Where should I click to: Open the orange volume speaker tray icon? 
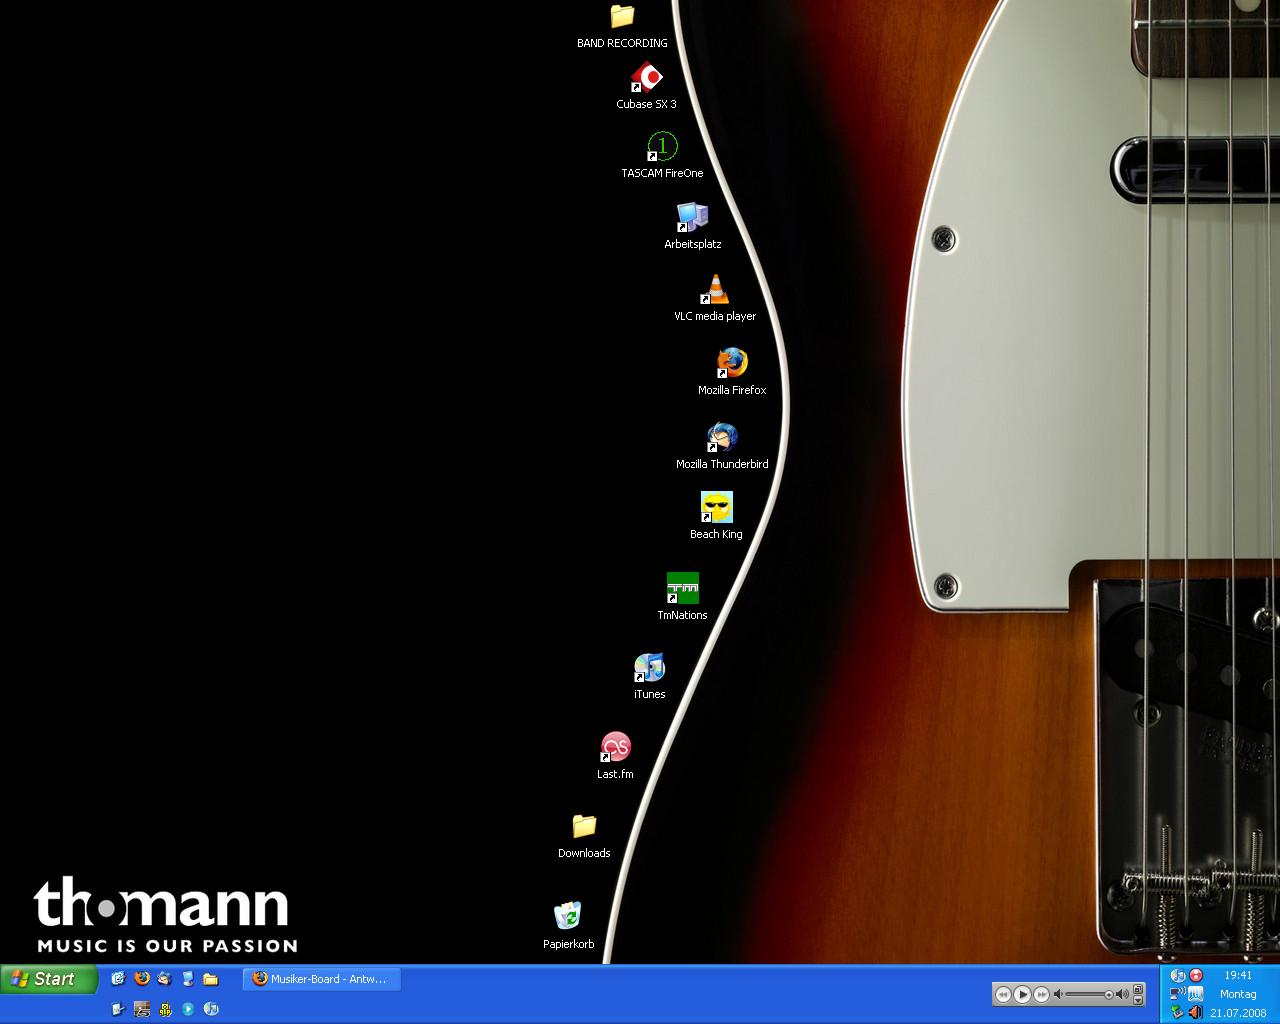[1196, 1012]
